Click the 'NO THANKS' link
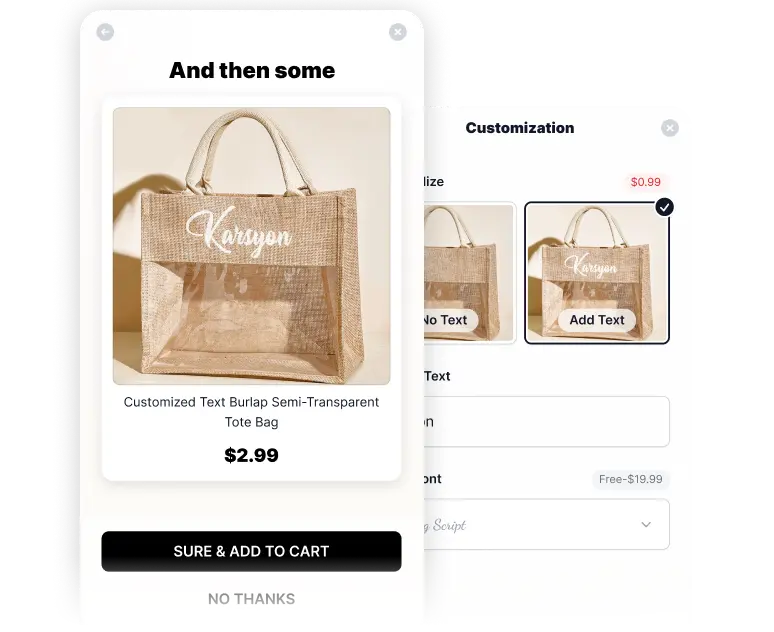 [251, 599]
